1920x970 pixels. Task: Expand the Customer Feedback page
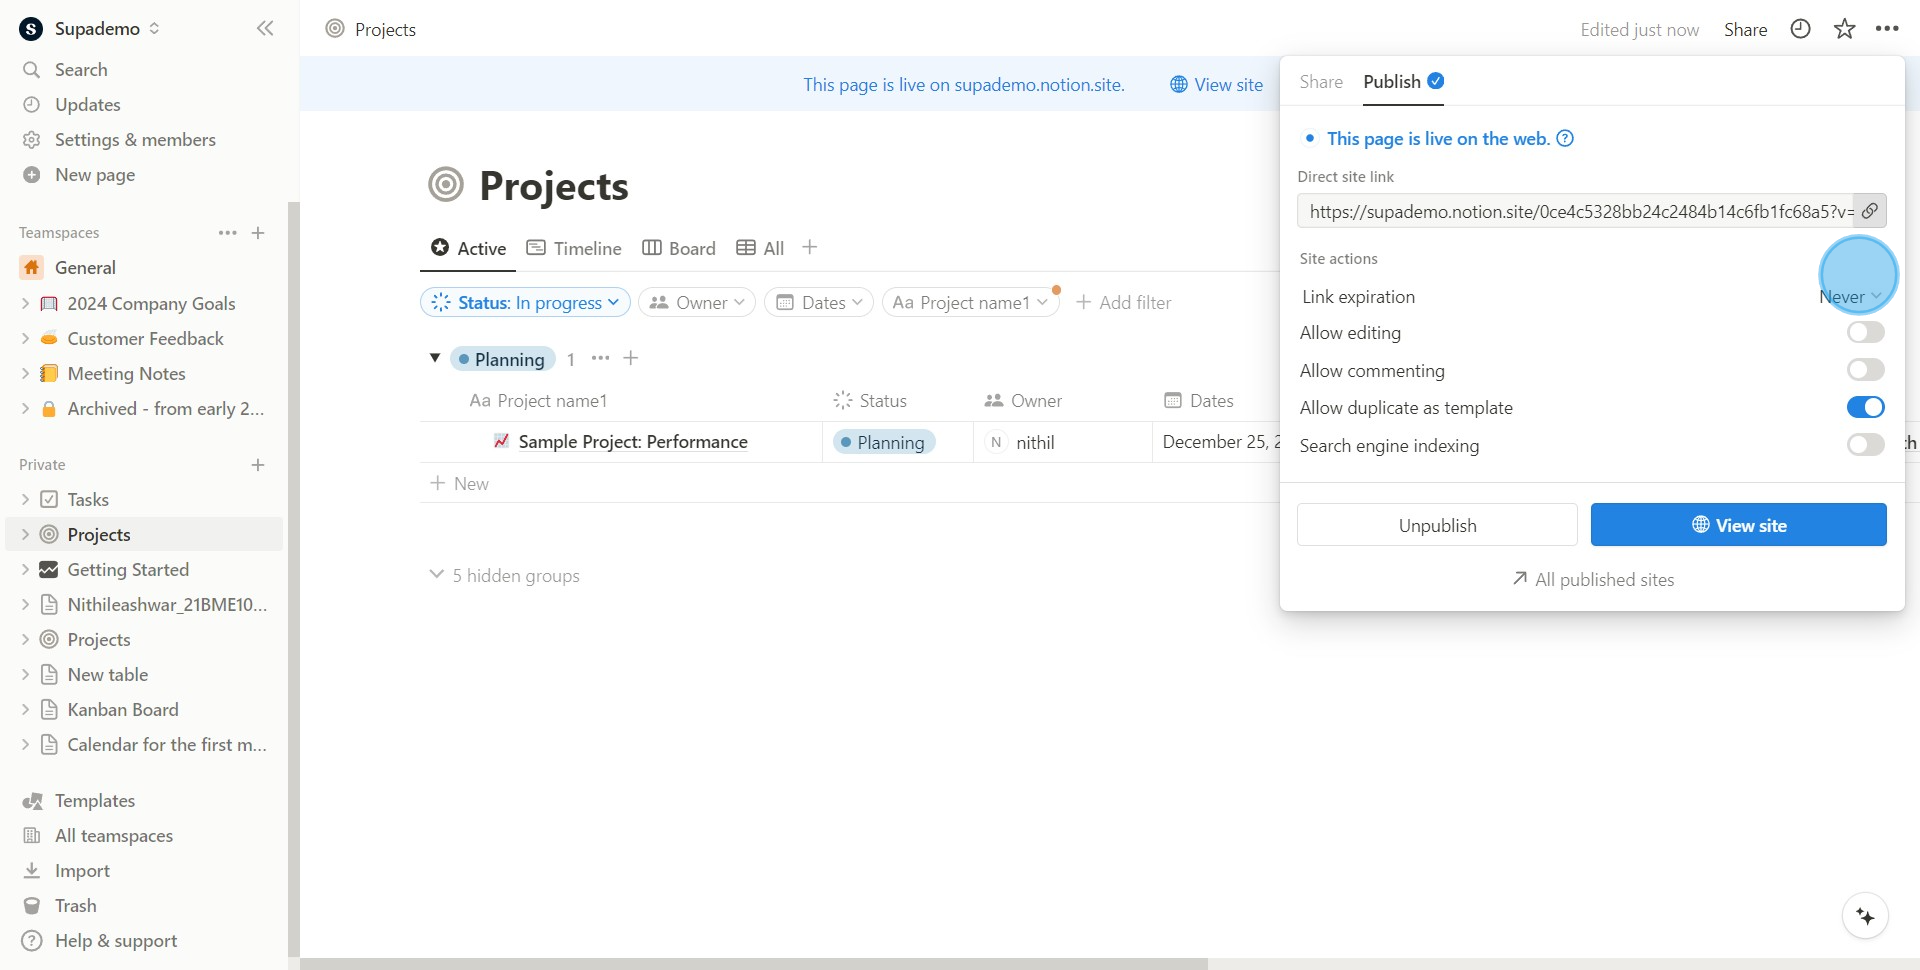25,338
